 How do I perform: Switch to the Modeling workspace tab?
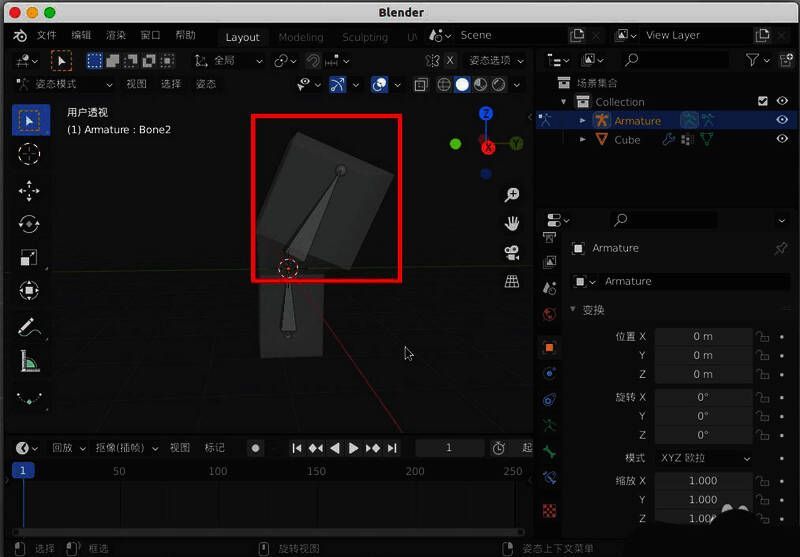click(x=300, y=37)
